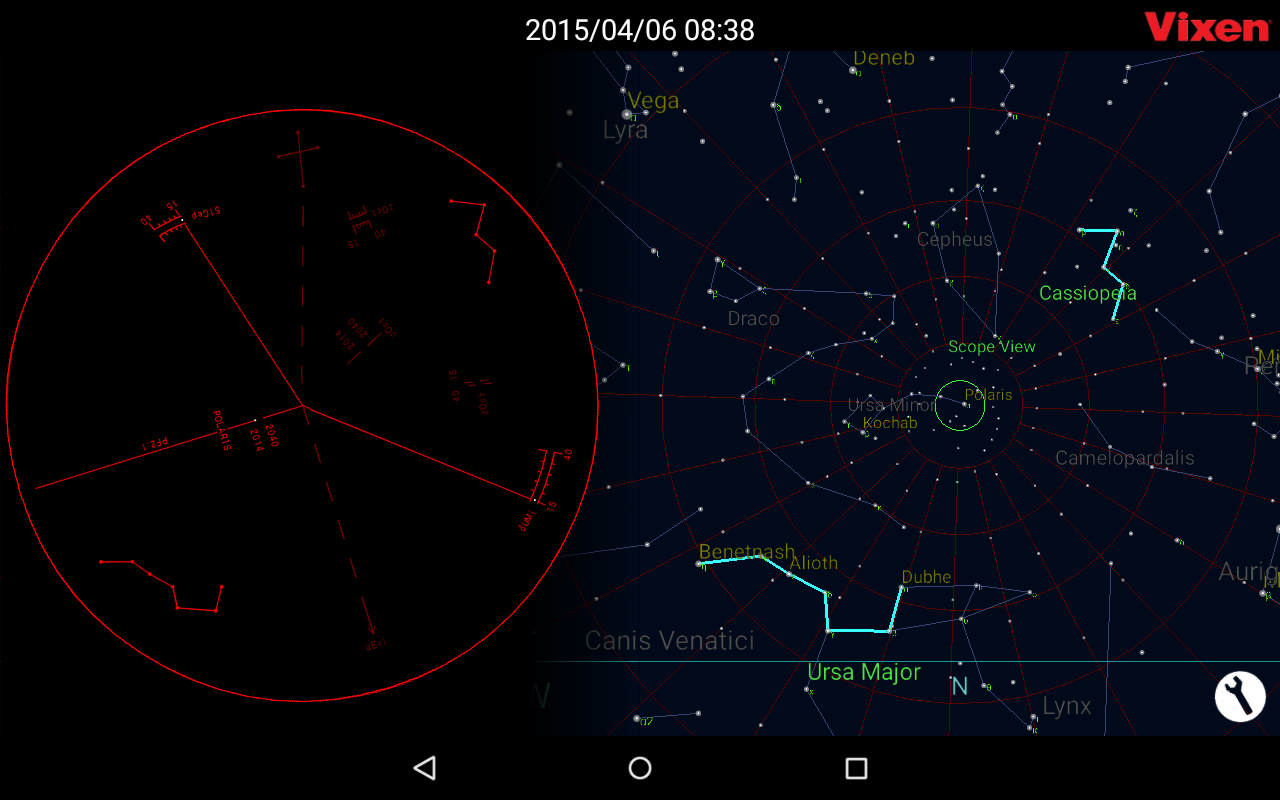The image size is (1280, 800).
Task: Open Android recent apps button
Action: [856, 768]
